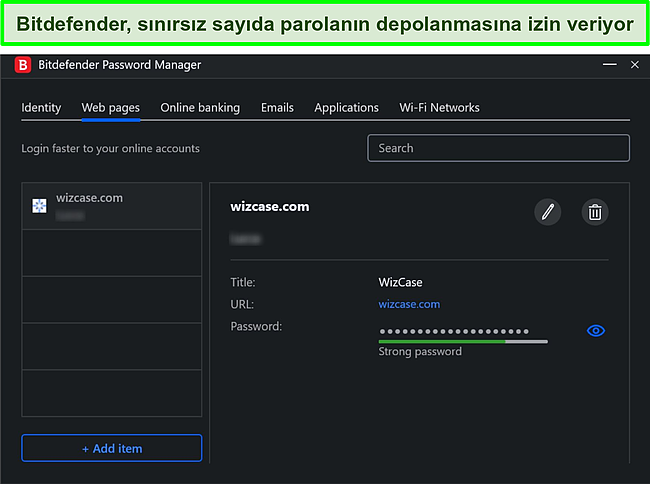
Task: Click the wizcase.com favicon in list
Action: coord(39,206)
